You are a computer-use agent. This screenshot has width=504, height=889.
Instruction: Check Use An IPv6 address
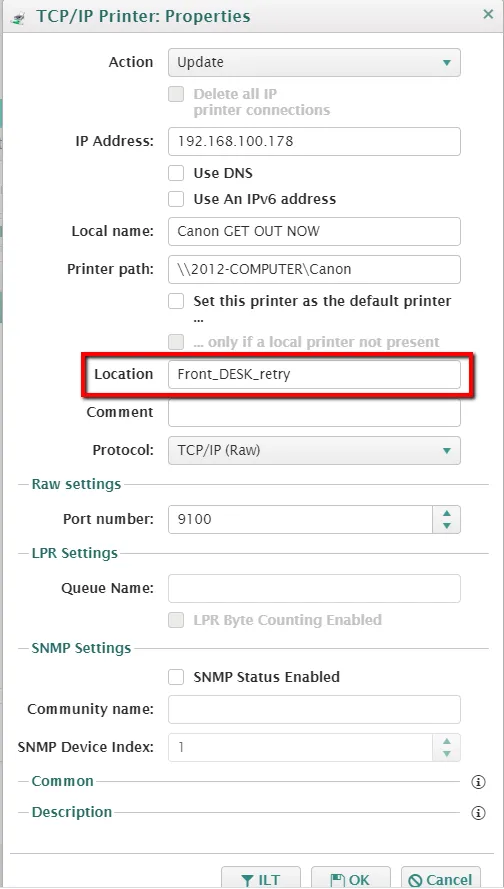(176, 199)
